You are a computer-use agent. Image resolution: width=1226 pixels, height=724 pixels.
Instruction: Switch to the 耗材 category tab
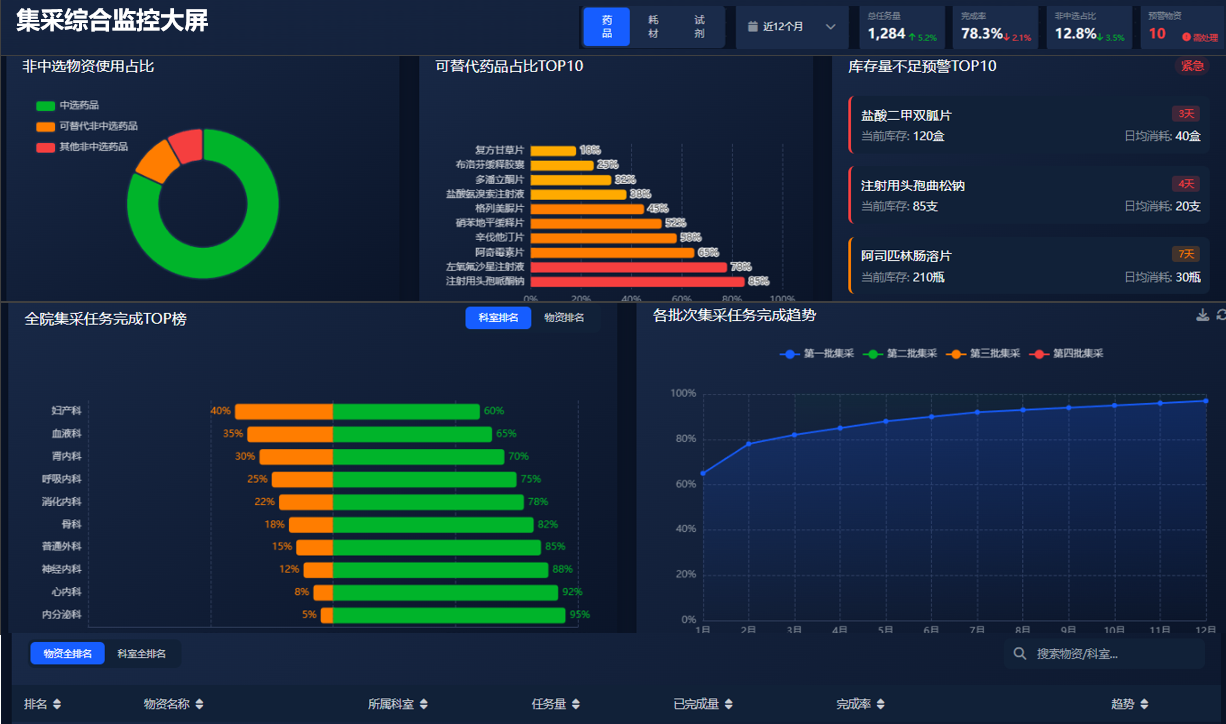(x=653, y=27)
